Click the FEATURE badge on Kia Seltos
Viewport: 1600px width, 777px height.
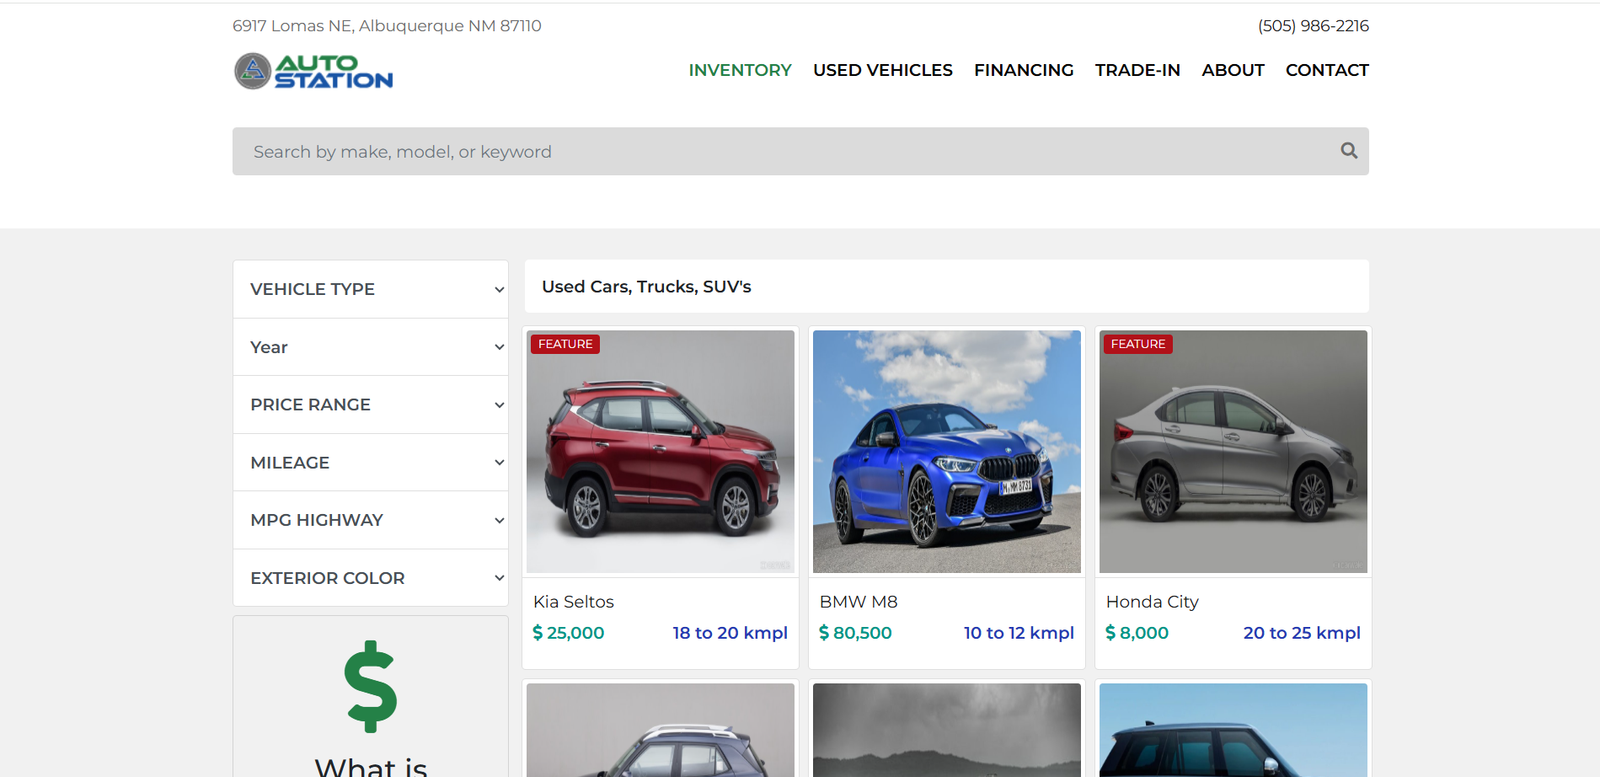click(x=565, y=344)
